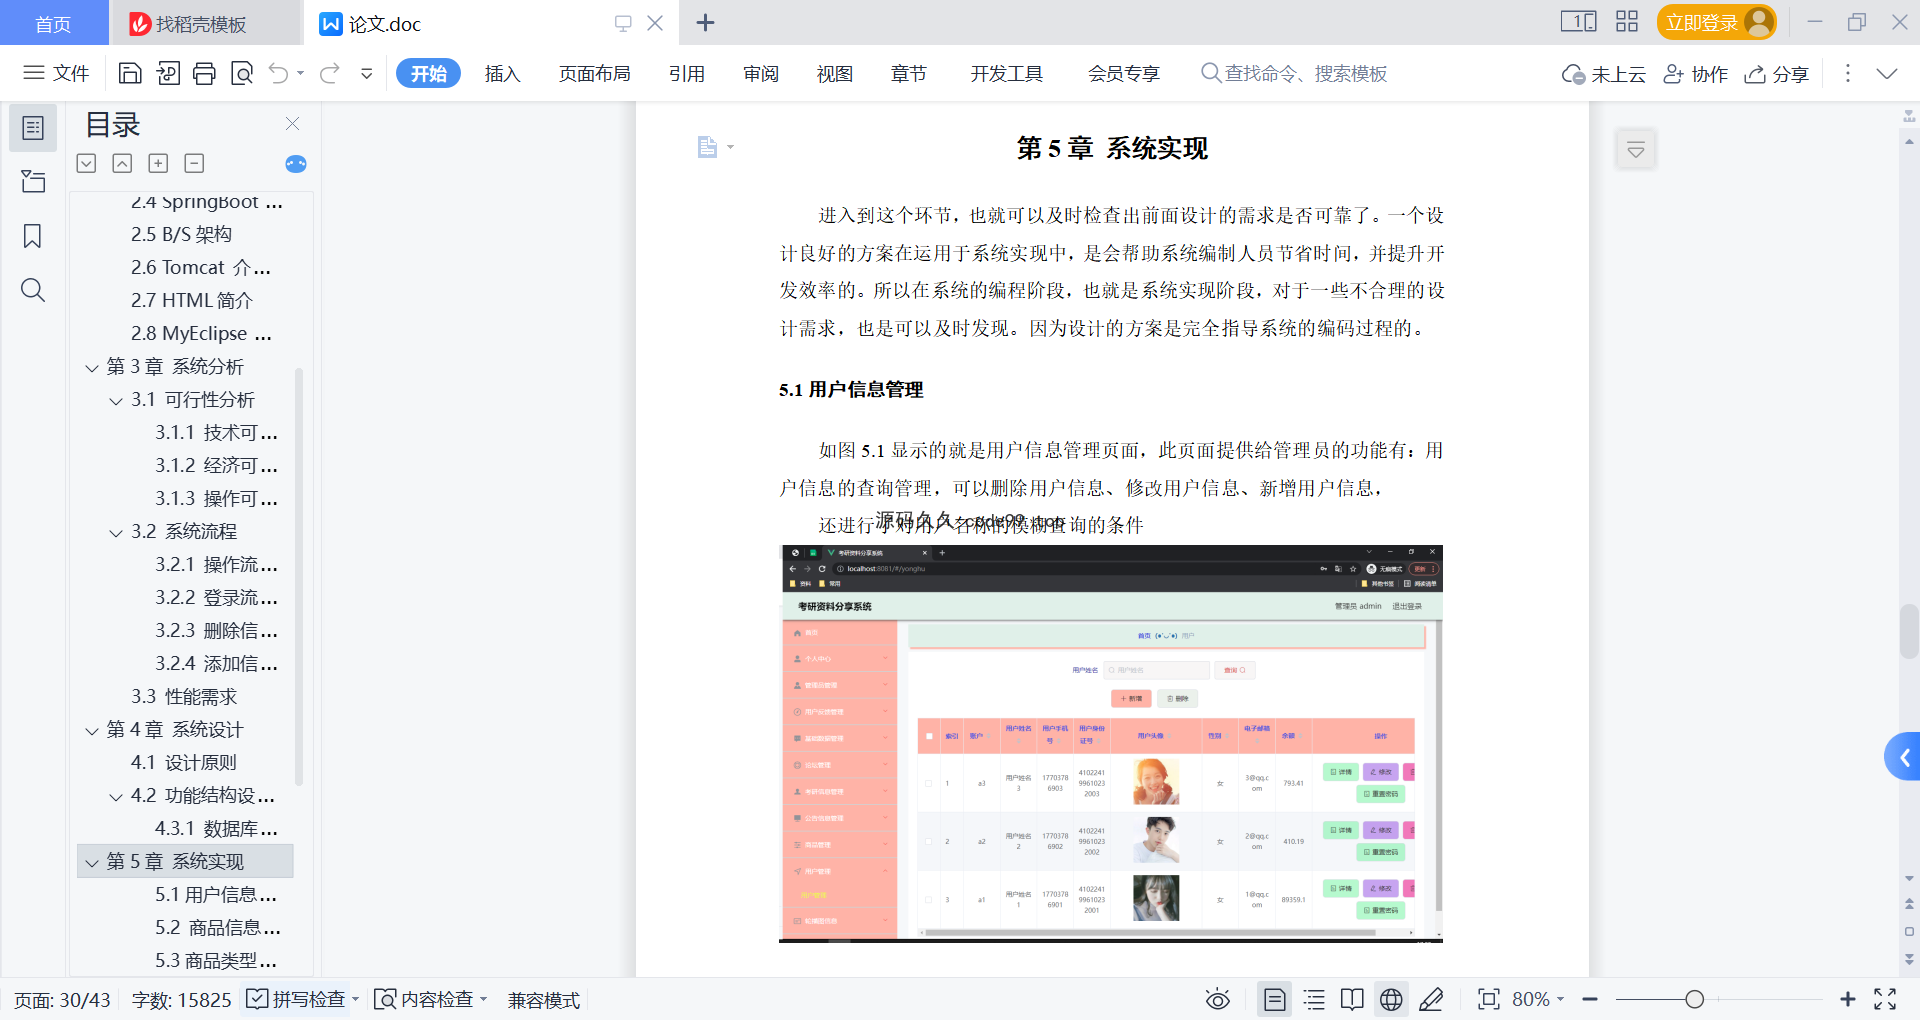The image size is (1920, 1020).
Task: Click the Save icon in the toolbar
Action: [x=130, y=73]
